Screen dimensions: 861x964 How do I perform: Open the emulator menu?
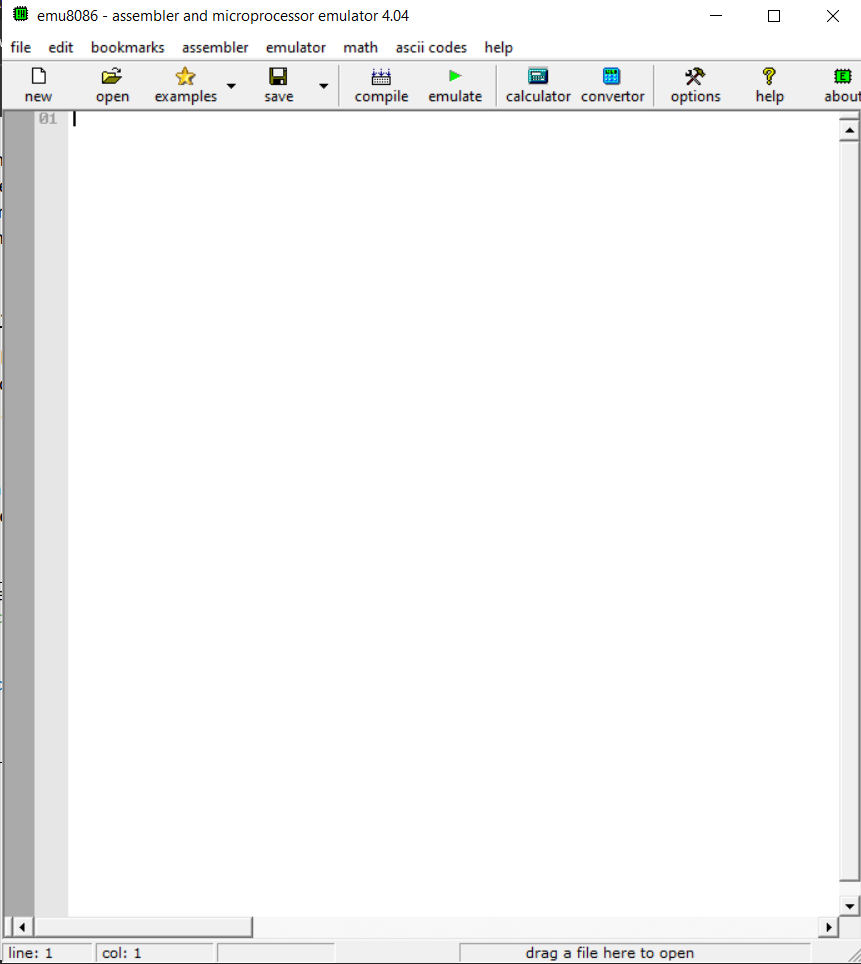point(295,47)
